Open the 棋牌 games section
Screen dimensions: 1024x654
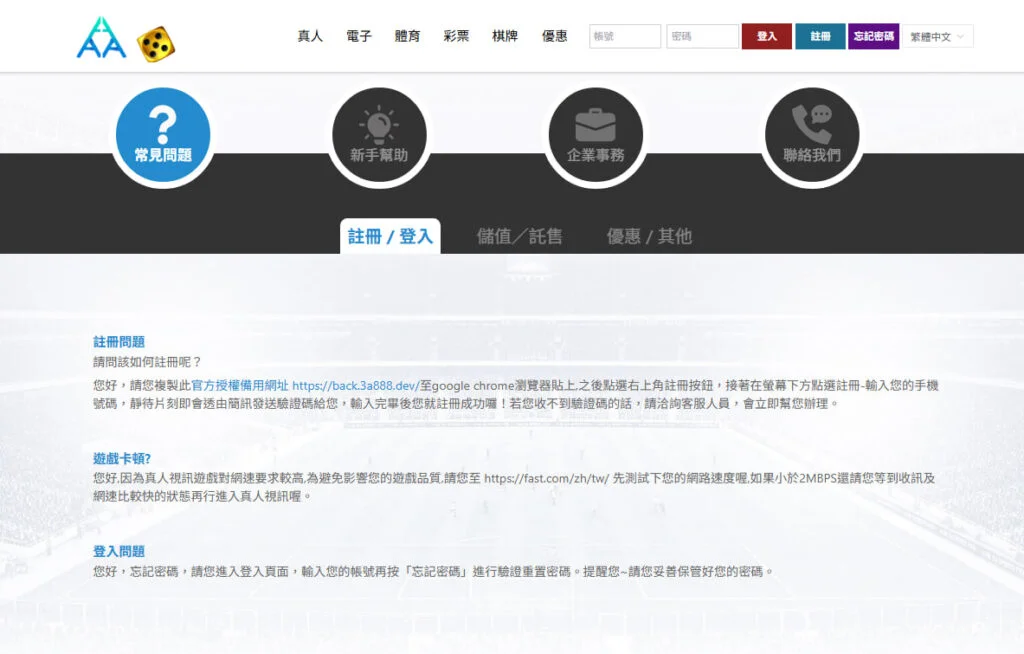(505, 36)
